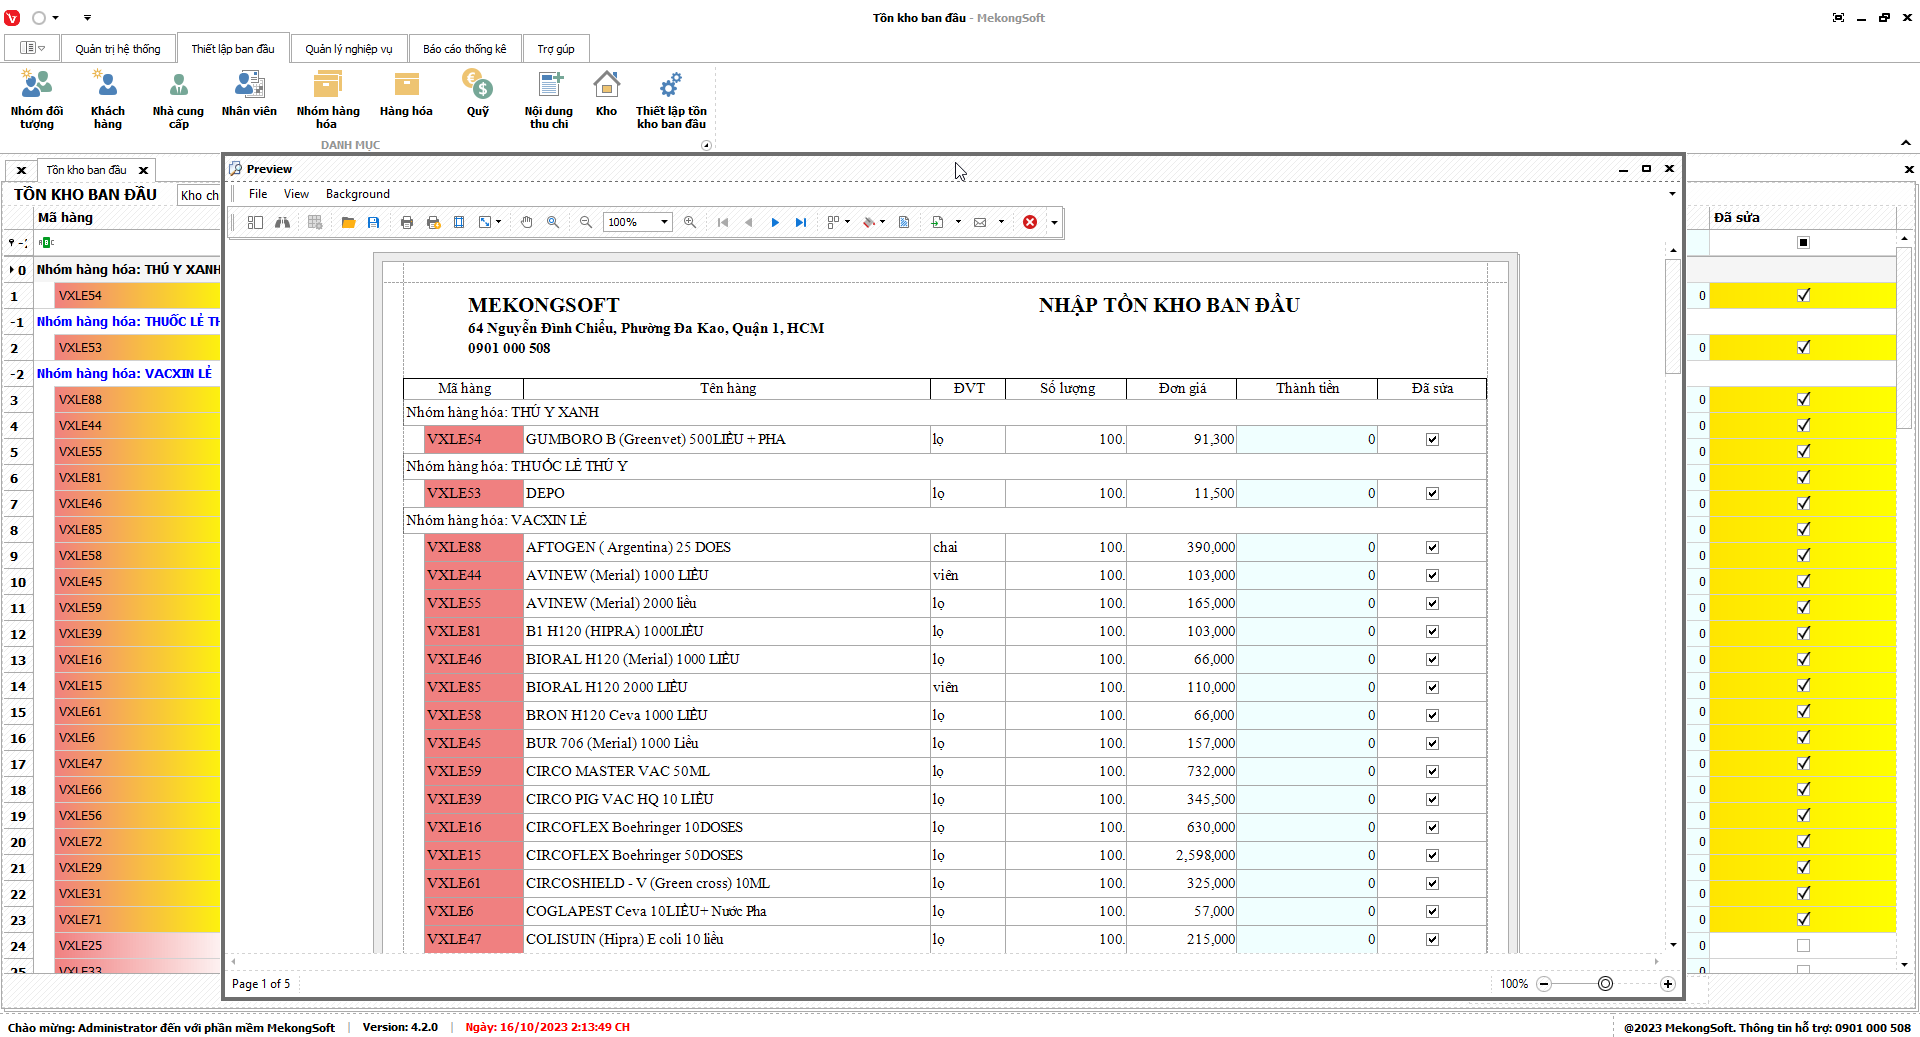Check the Đã sửa box in grid row 24

pyautogui.click(x=1803, y=945)
